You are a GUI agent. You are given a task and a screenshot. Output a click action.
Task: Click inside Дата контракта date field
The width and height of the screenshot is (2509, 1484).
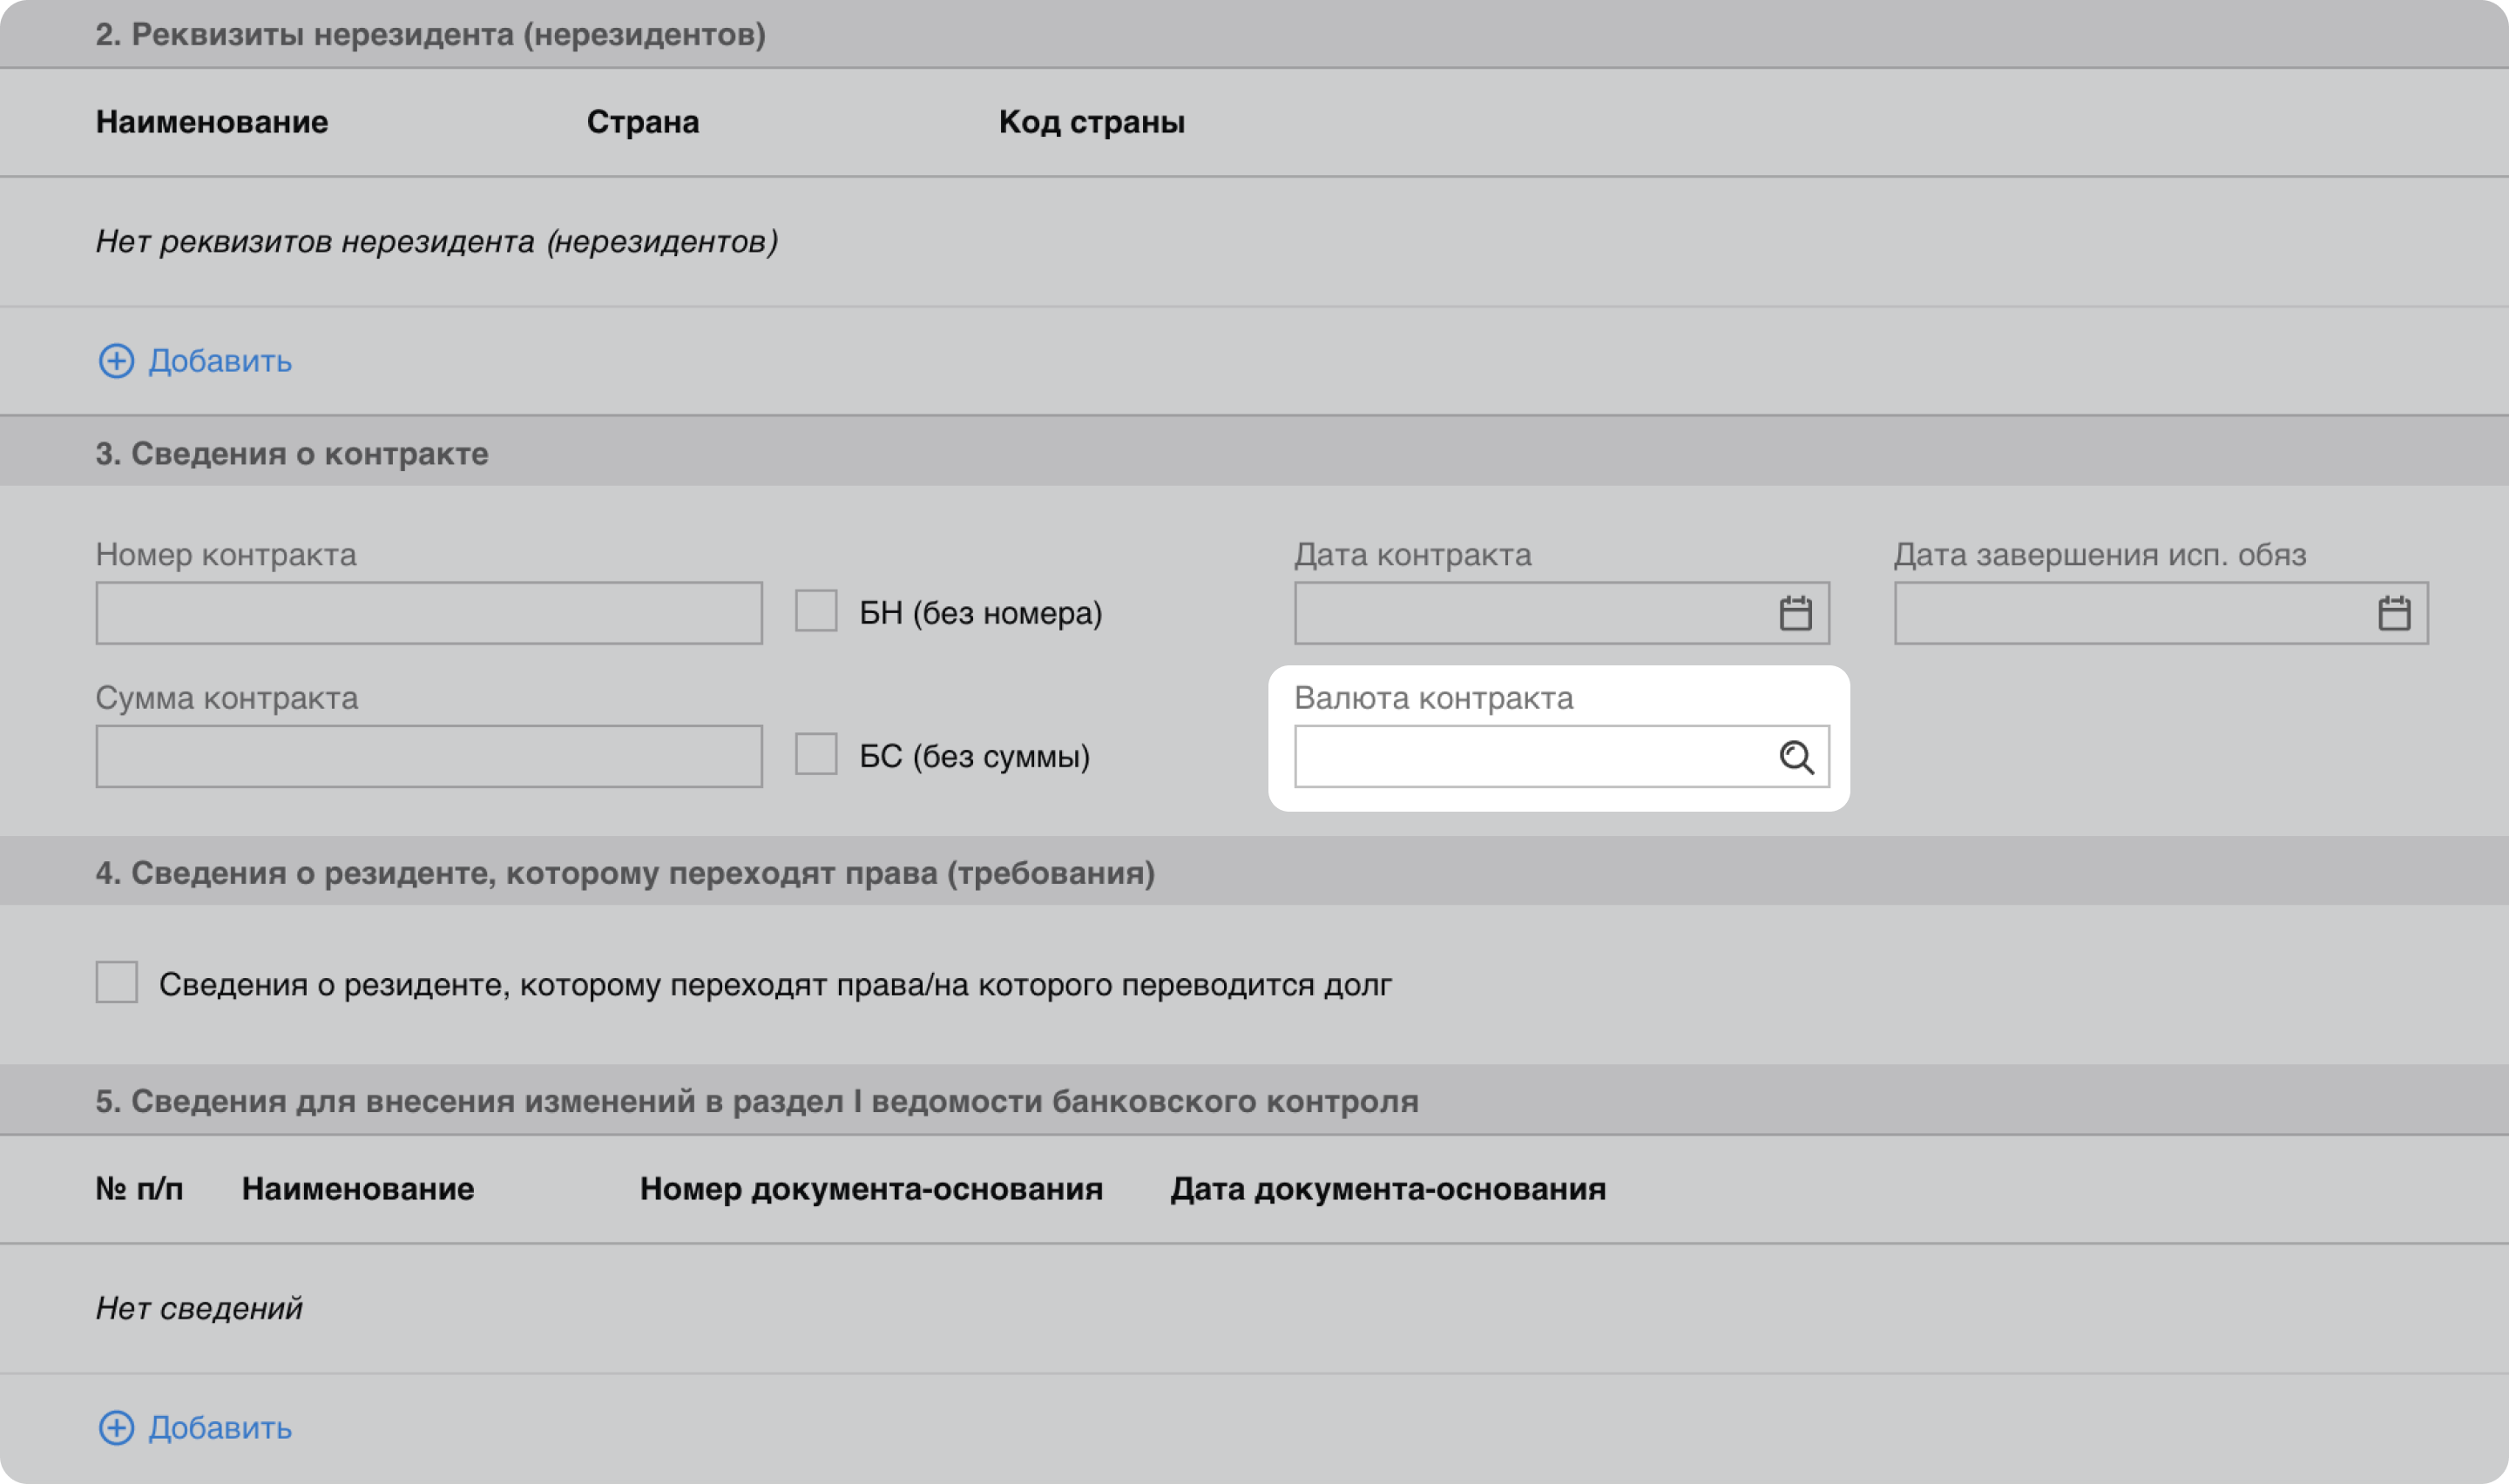pos(1530,613)
